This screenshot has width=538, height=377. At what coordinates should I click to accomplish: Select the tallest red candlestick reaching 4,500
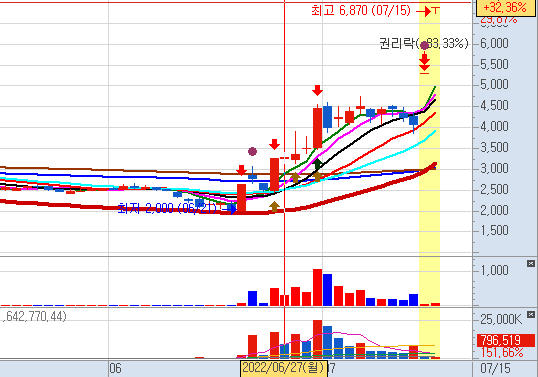[317, 127]
